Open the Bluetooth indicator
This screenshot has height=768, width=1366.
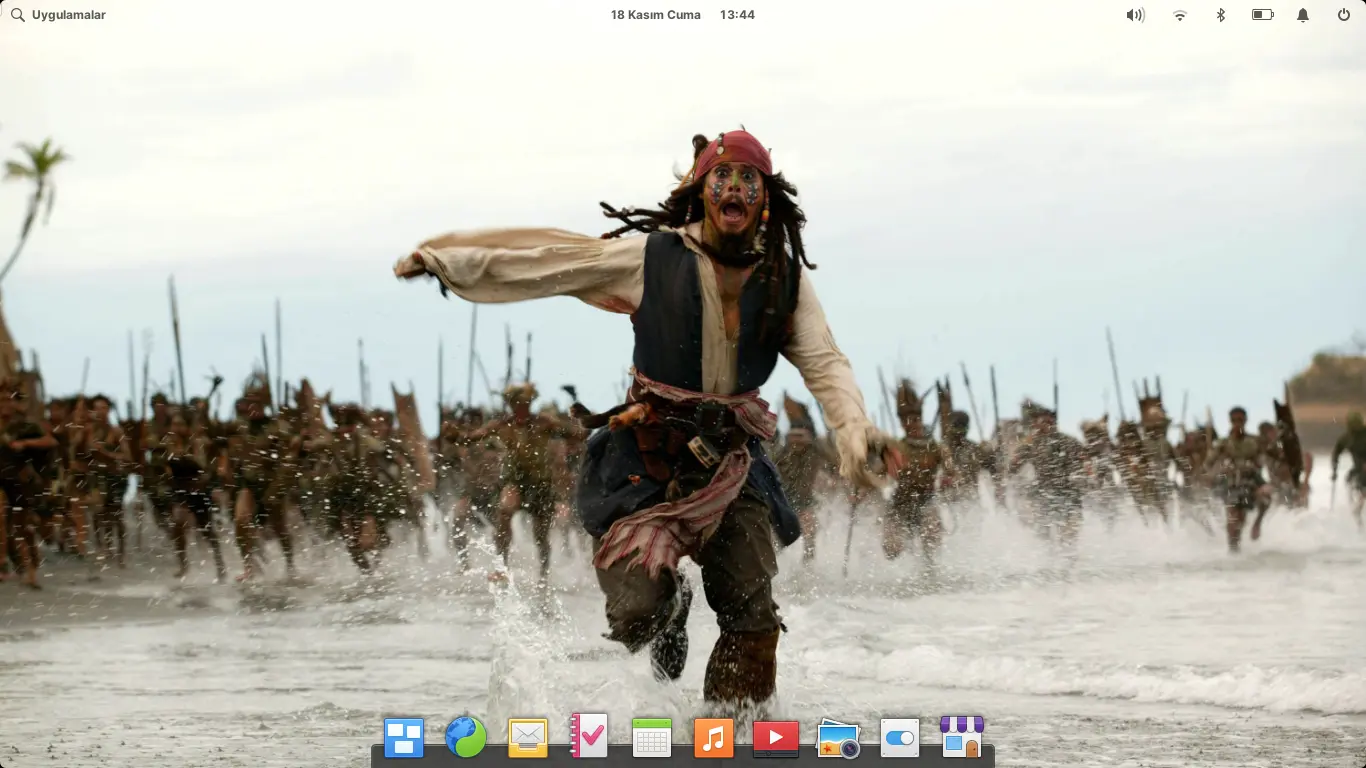(1221, 15)
